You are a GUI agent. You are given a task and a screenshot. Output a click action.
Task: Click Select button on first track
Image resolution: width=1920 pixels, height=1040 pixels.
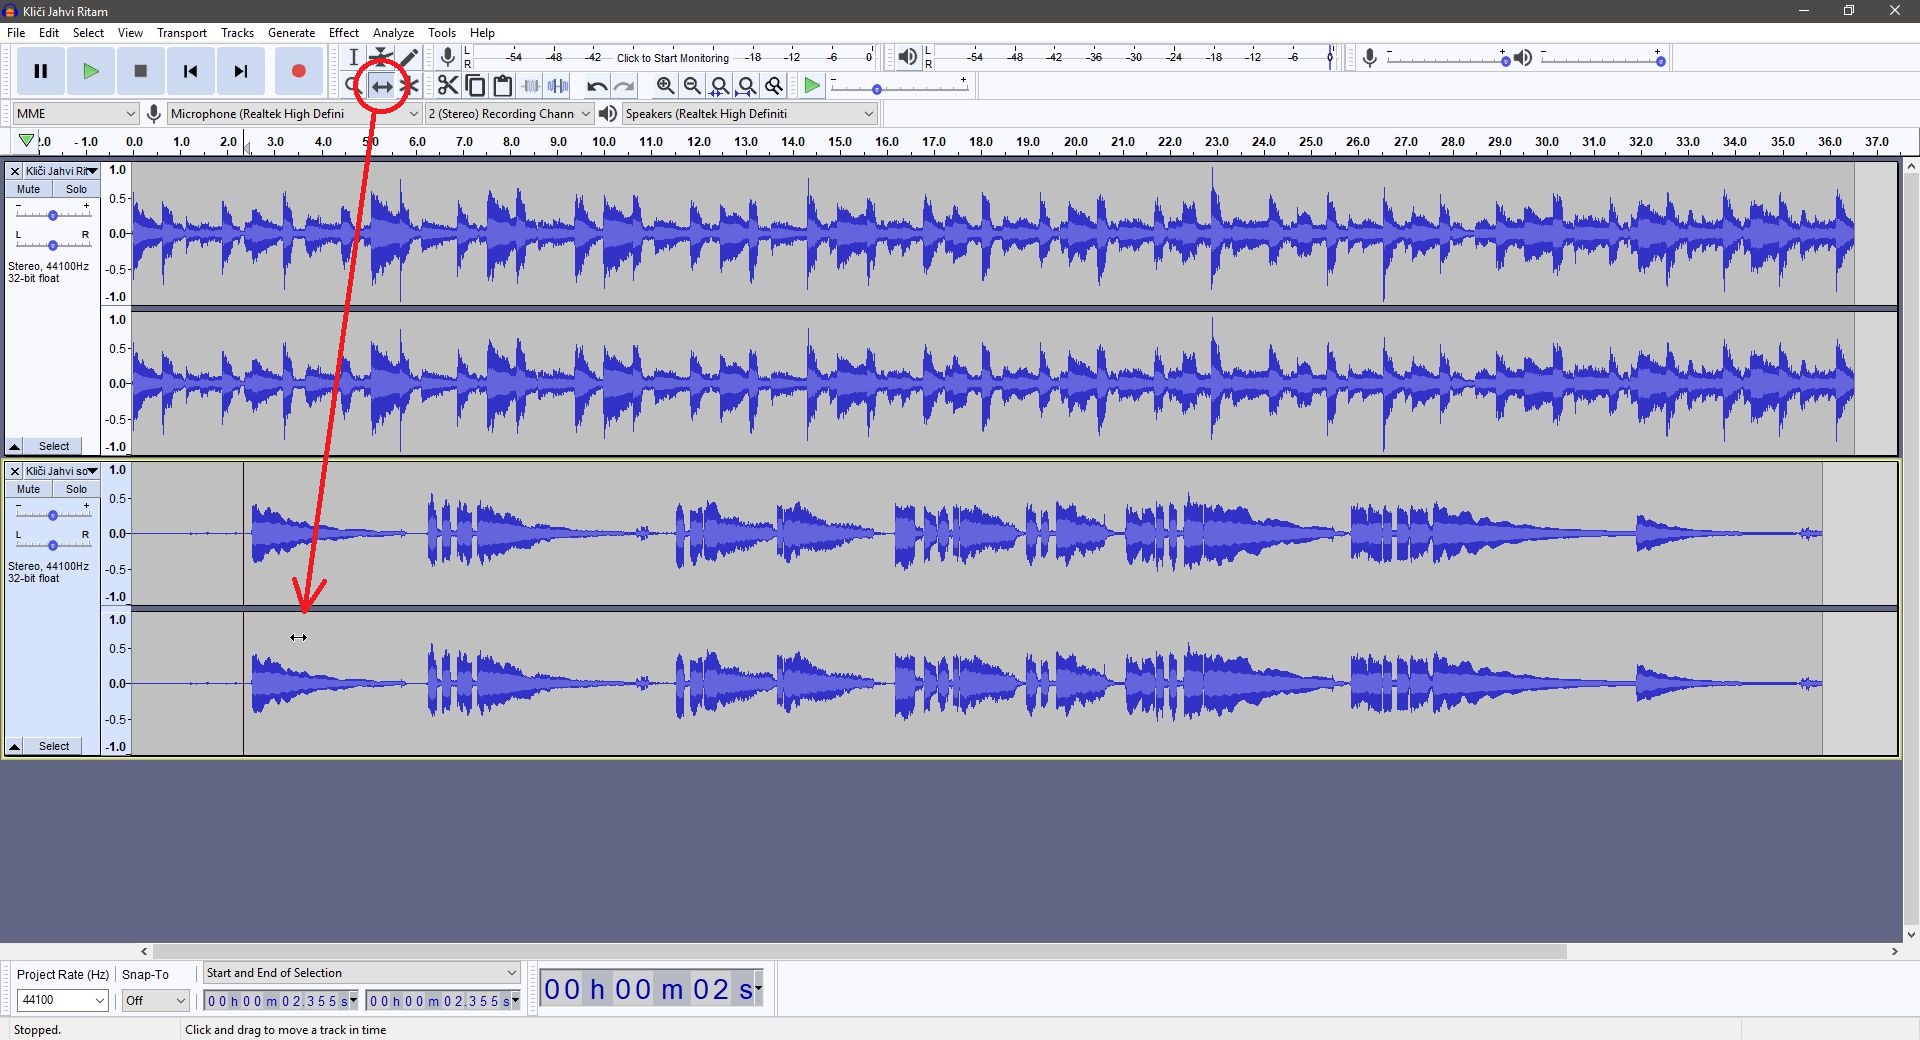tap(55, 446)
